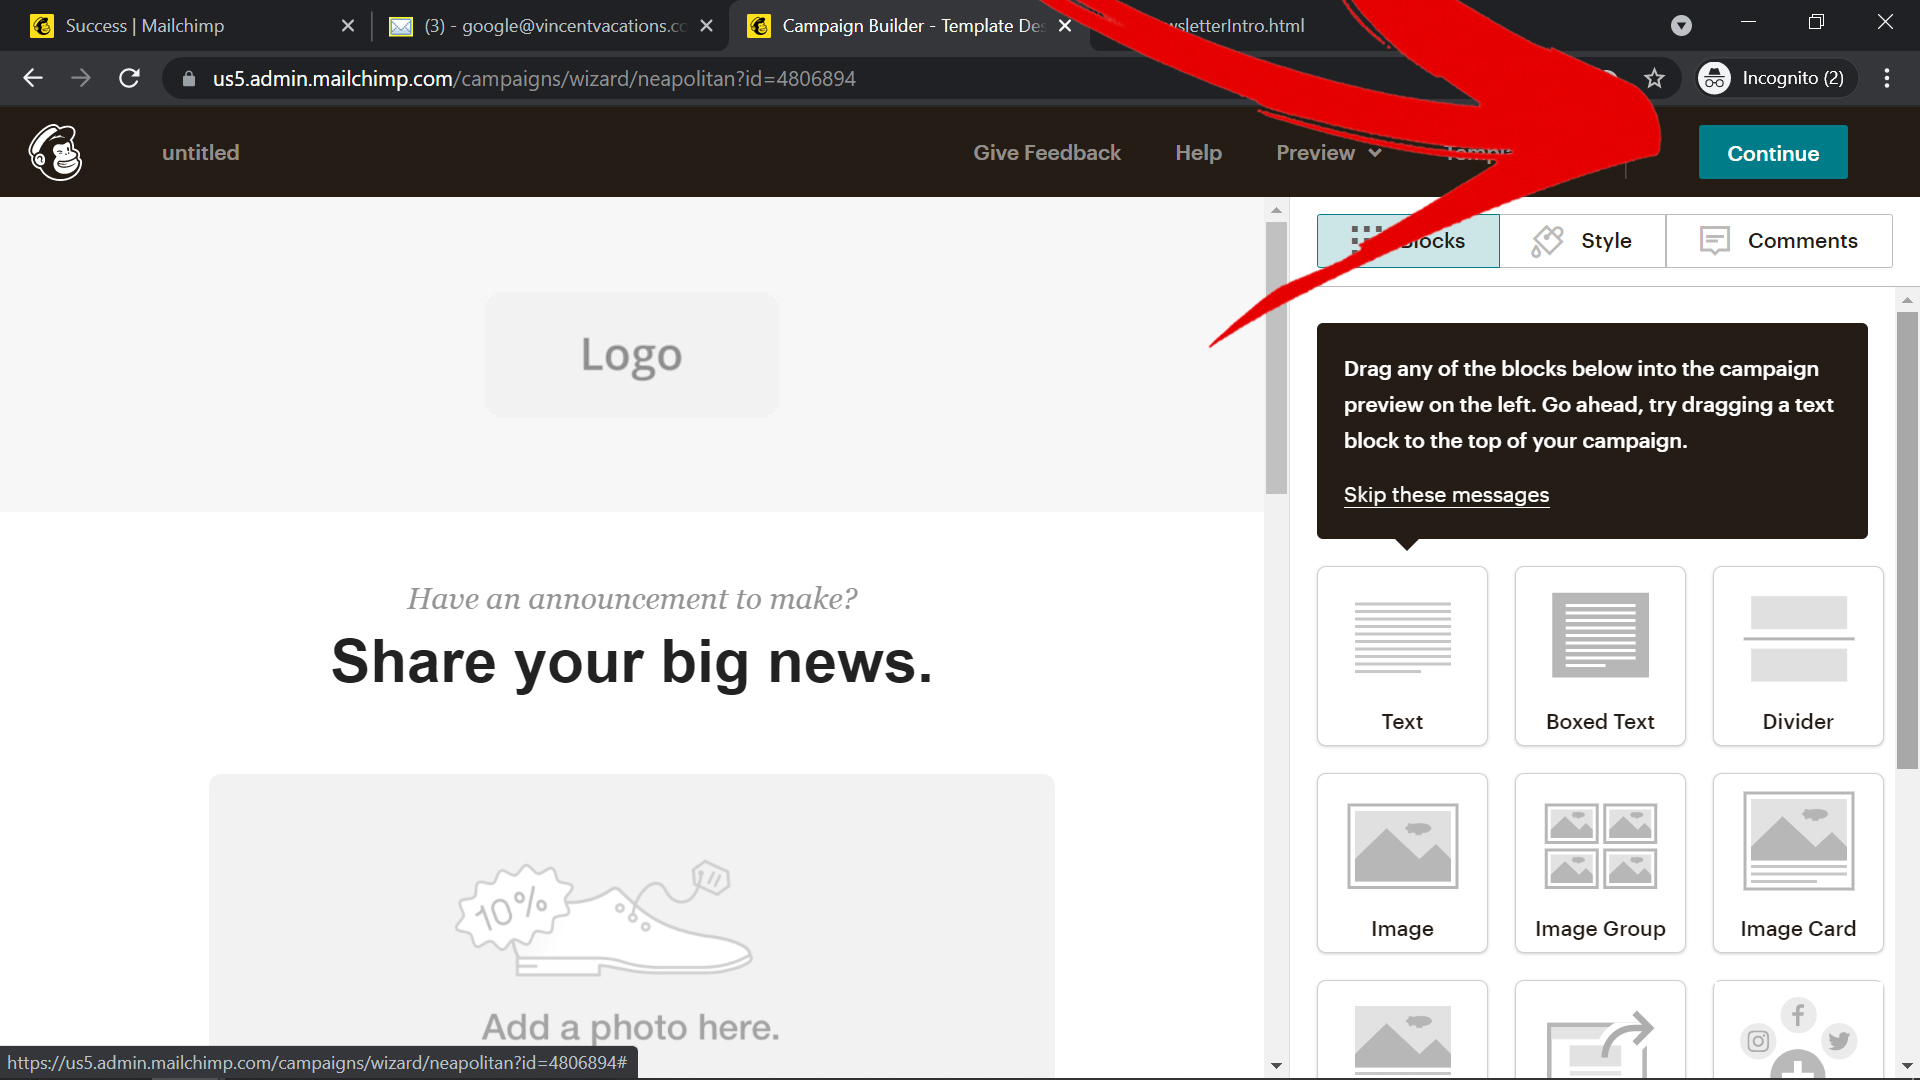The width and height of the screenshot is (1920, 1080).
Task: Bookmark this page with the star icon
Action: coord(1654,78)
